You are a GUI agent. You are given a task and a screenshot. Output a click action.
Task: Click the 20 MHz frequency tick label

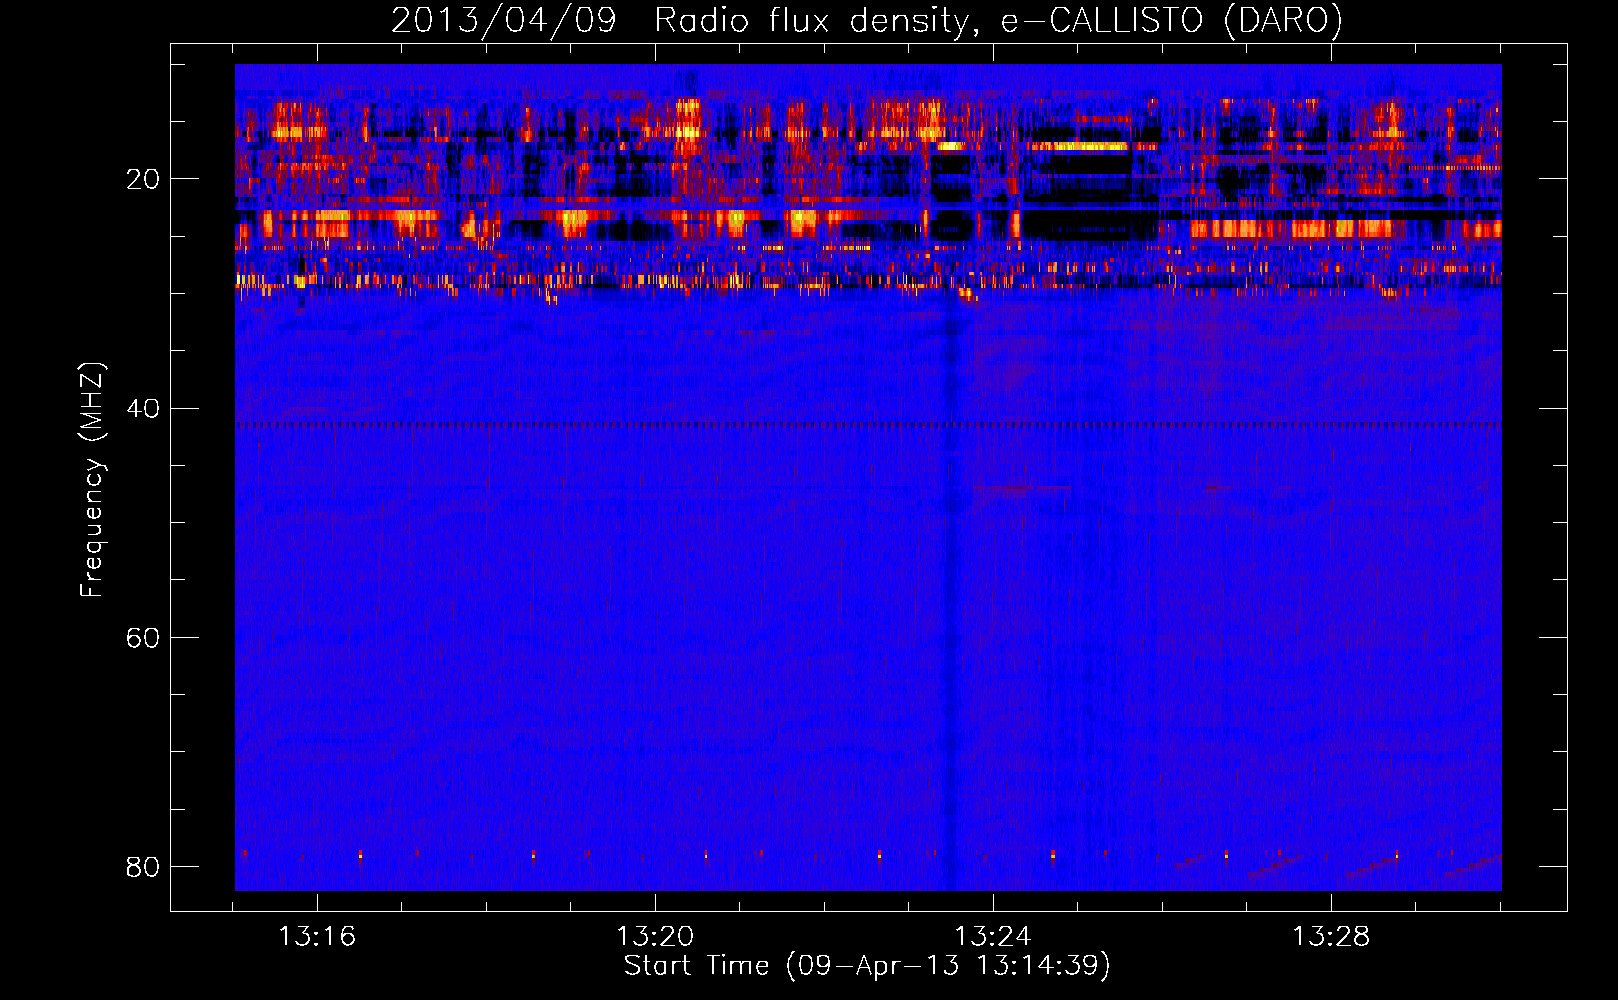pos(143,180)
